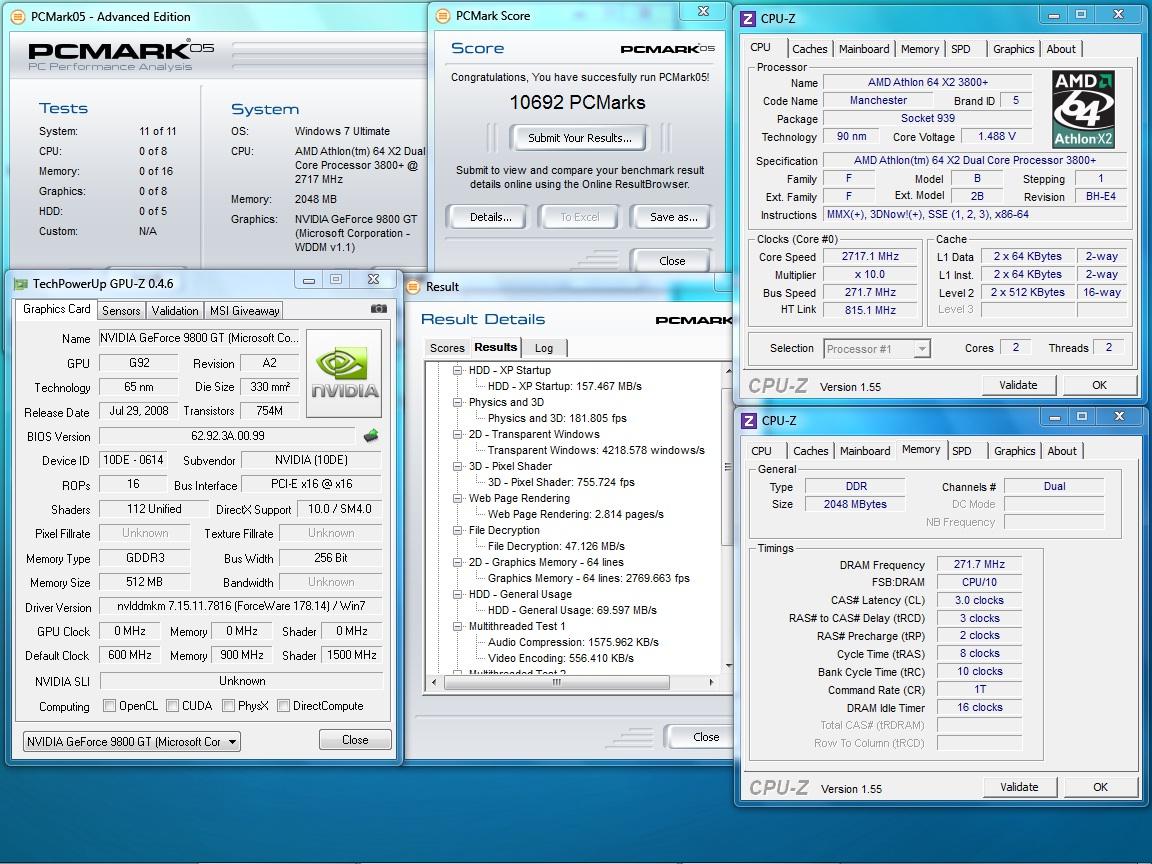Screen dimensions: 1152x864
Task: Click the Driver Version field in GPU-Z
Action: (241, 607)
